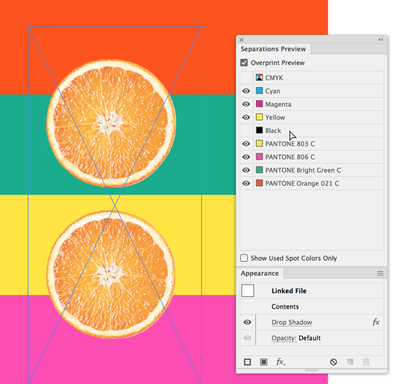
Task: Hide the Yellow separation eye icon
Action: pyautogui.click(x=246, y=117)
